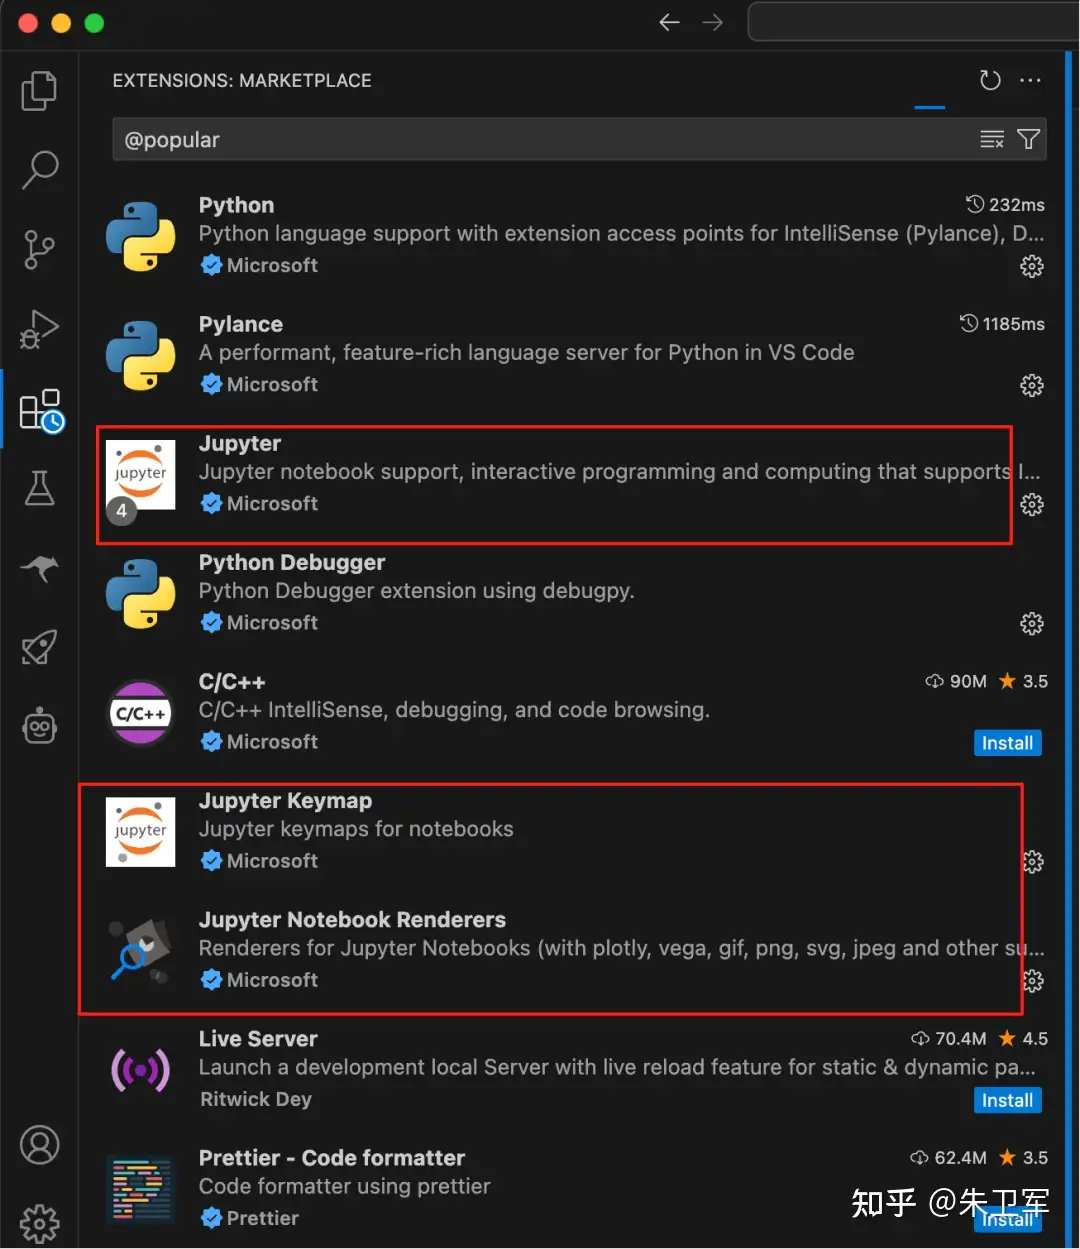Click the EXTENSIONS: MARKETPLACE header
The width and height of the screenshot is (1080, 1249).
(x=242, y=81)
